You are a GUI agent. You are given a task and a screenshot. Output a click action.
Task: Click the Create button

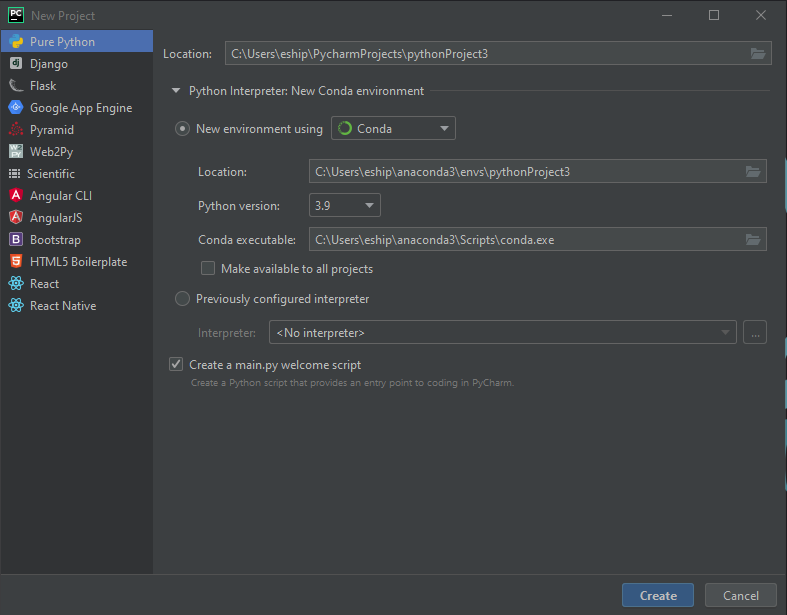point(658,595)
